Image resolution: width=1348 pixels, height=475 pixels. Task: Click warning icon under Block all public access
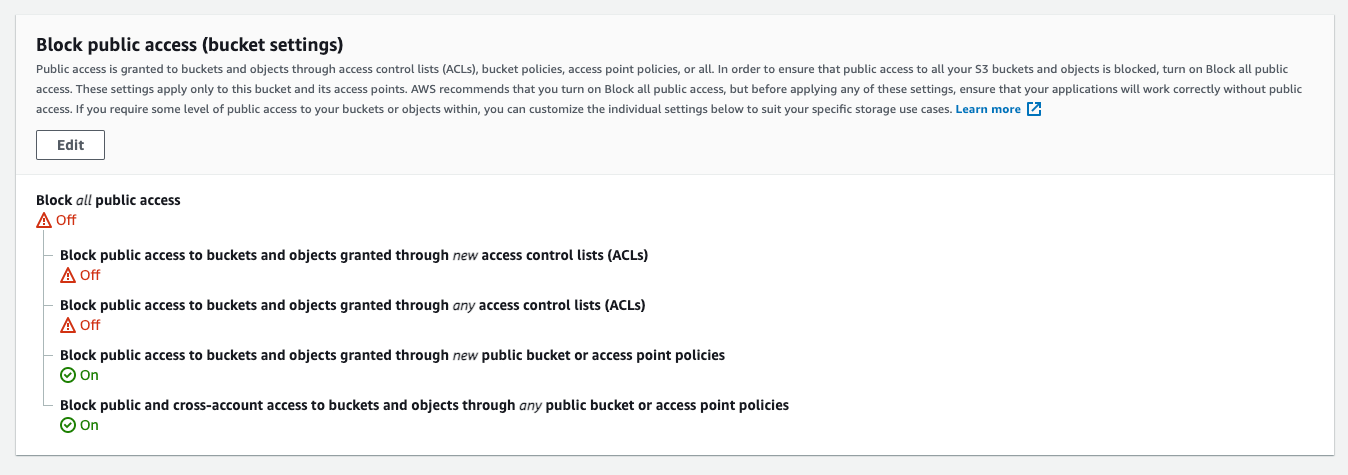(x=44, y=220)
